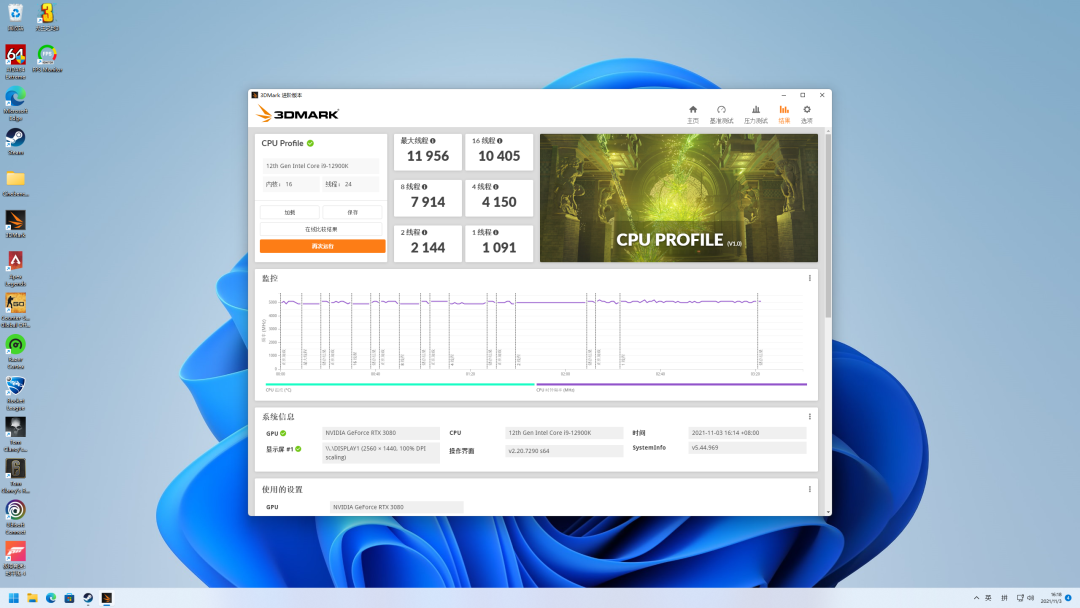Click the SystemInfo version v5.44.969
This screenshot has height=608, width=1080.
pos(747,448)
